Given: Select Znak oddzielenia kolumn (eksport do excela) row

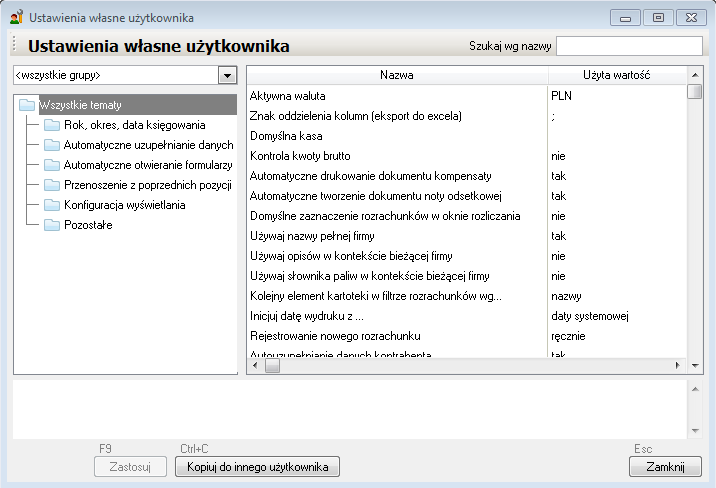Looking at the screenshot, I should 466,116.
